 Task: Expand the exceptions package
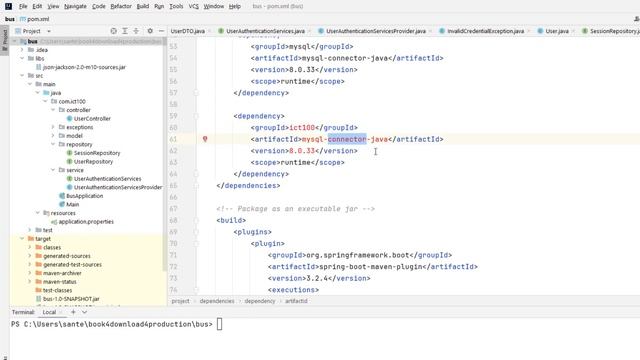click(x=53, y=127)
